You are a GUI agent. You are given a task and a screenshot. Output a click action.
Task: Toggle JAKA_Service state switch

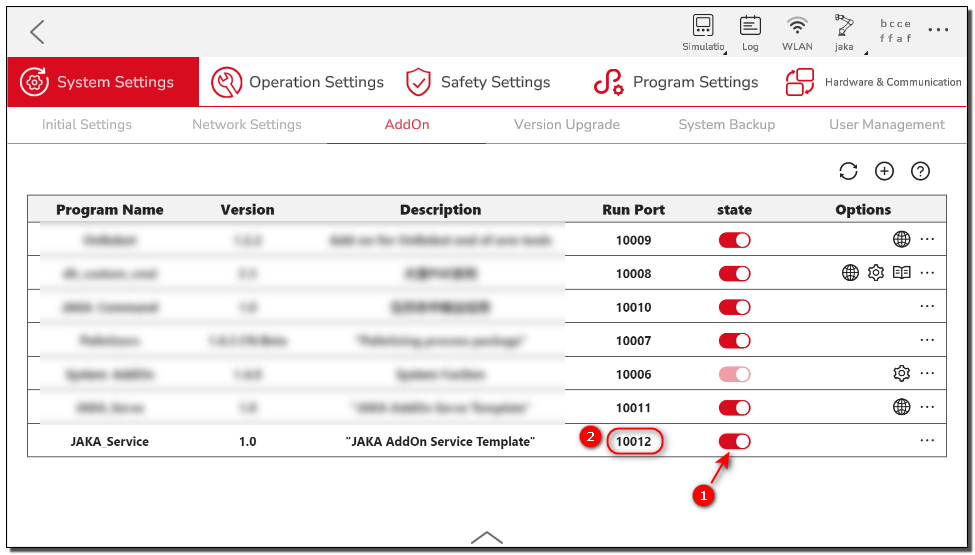tap(734, 442)
